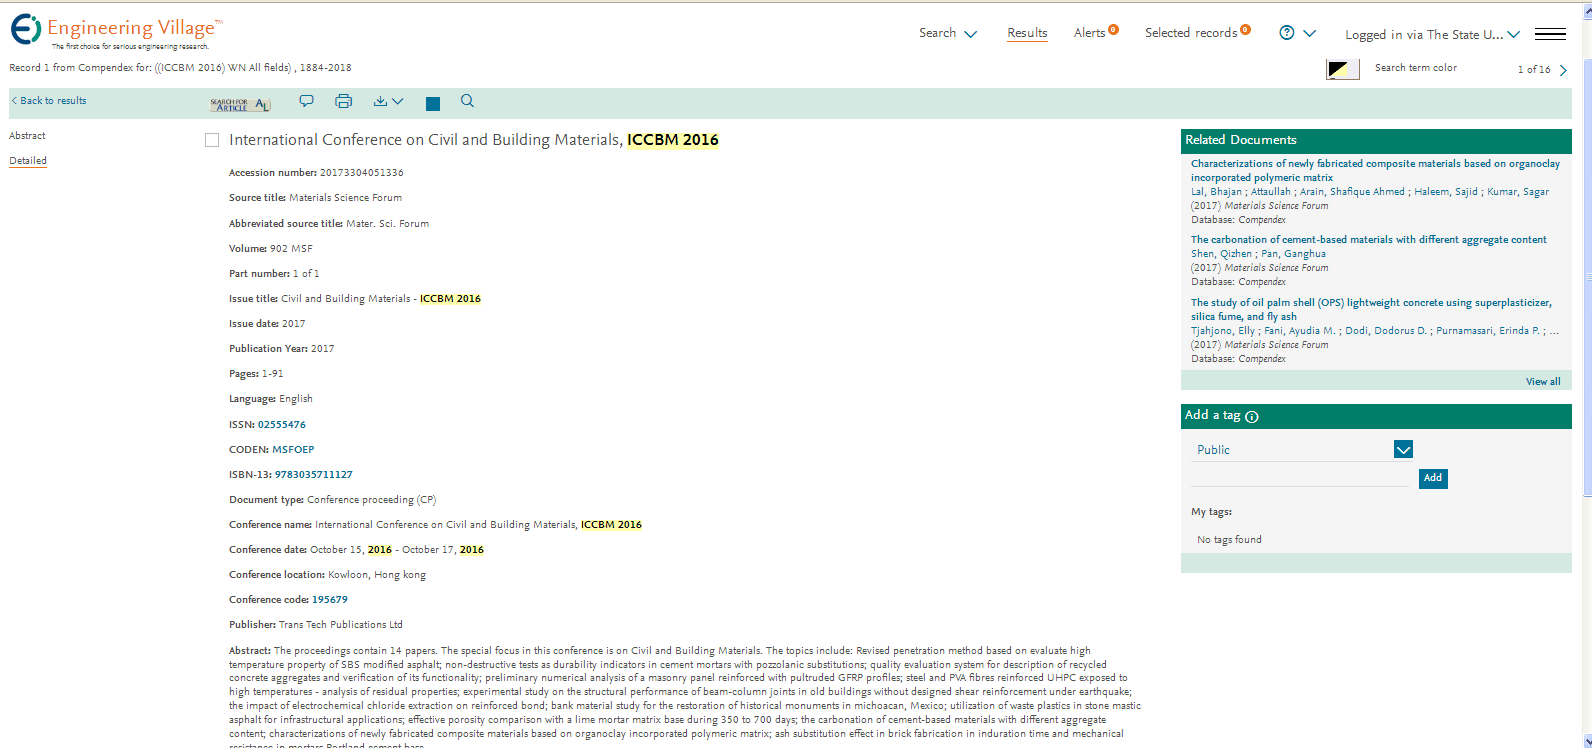
Task: Open the help question mark icon
Action: click(1287, 33)
